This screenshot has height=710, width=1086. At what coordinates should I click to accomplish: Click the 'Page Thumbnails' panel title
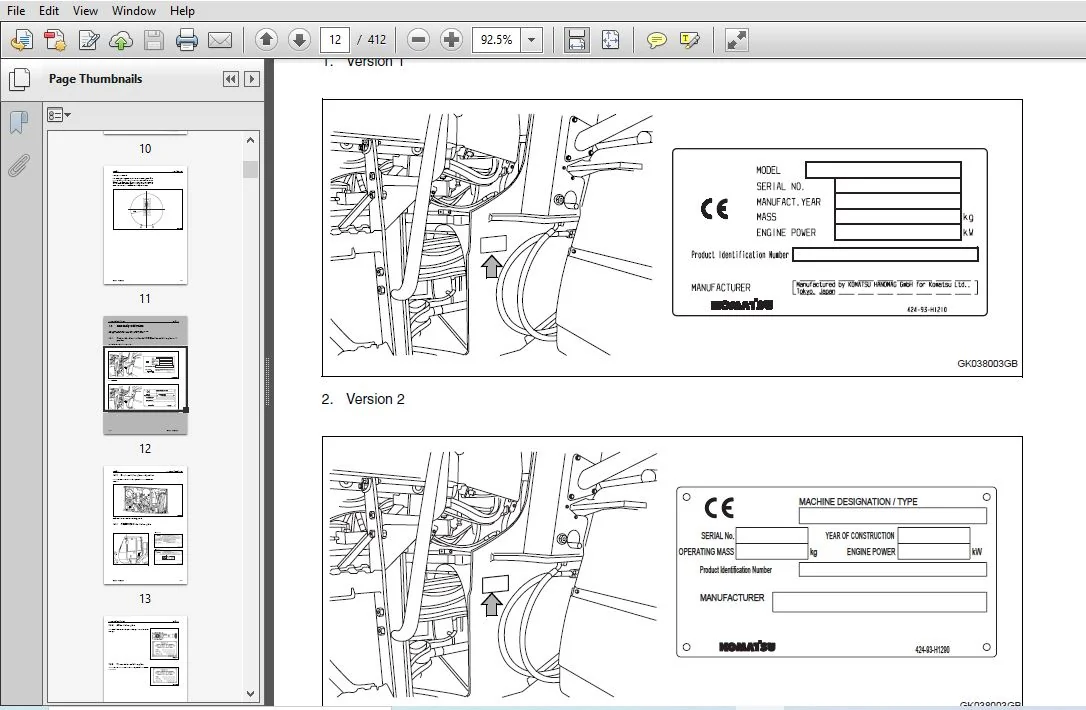pyautogui.click(x=96, y=79)
